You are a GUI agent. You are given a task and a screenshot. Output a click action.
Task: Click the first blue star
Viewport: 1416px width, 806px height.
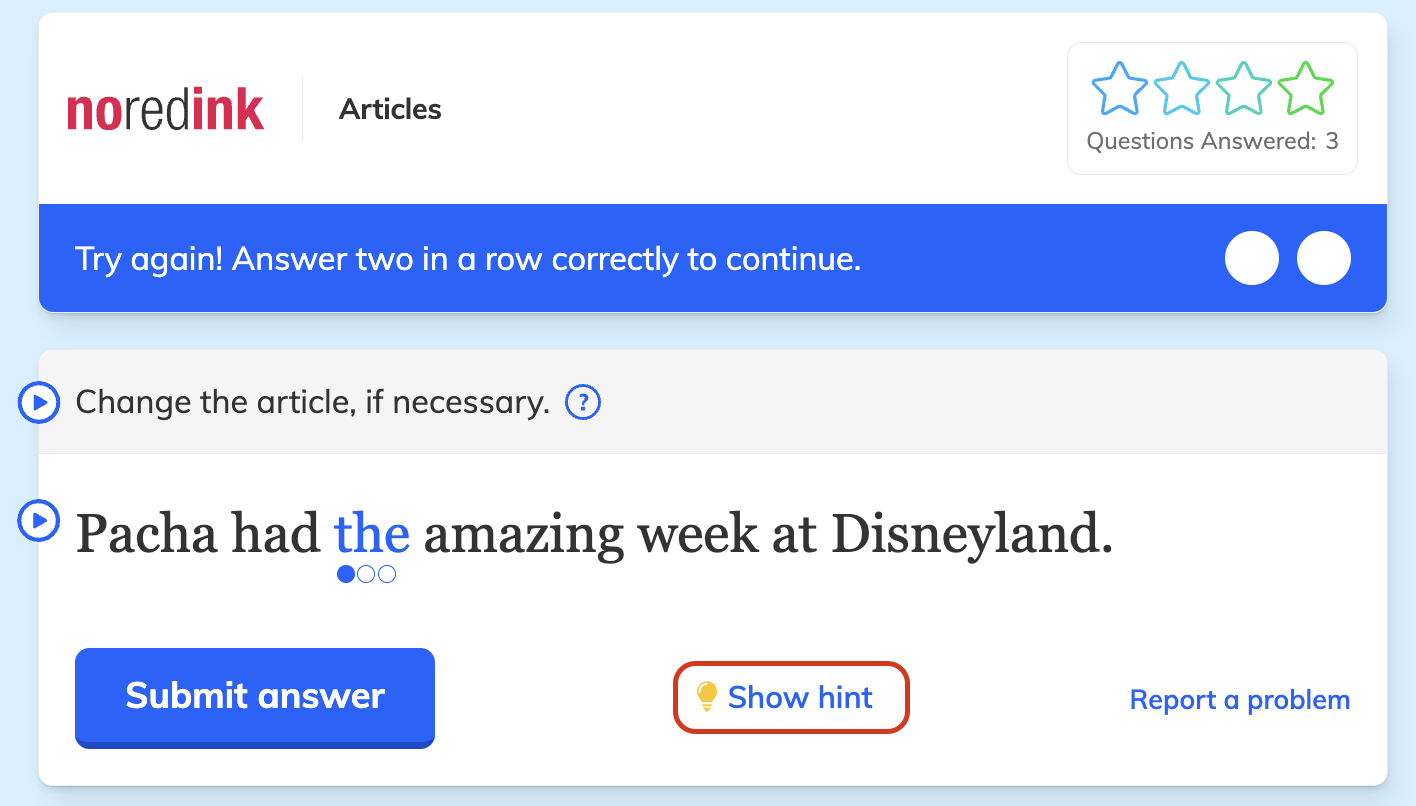pos(1118,88)
